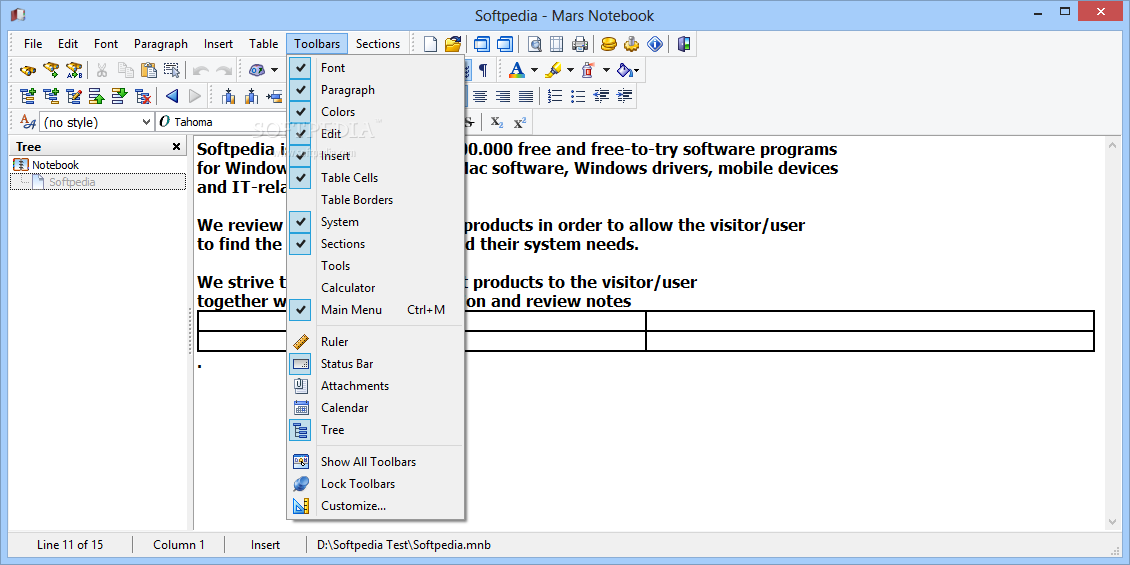Open the arrow beside the purple icon
Viewport: 1130px width, 565px height.
(274, 71)
